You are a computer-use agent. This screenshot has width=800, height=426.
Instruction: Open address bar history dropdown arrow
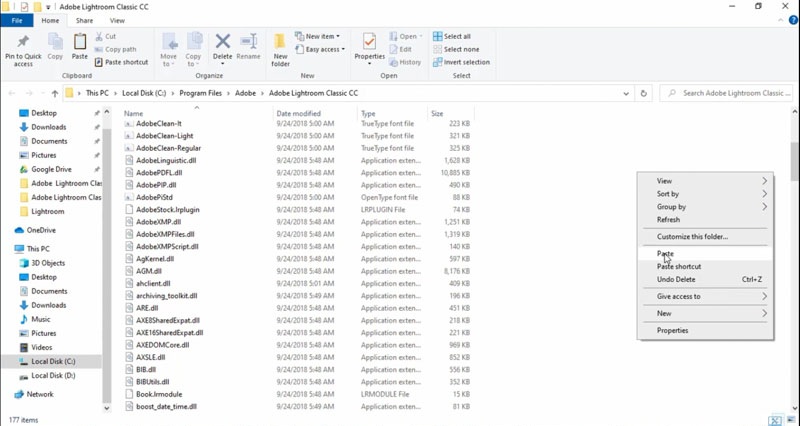pos(626,93)
